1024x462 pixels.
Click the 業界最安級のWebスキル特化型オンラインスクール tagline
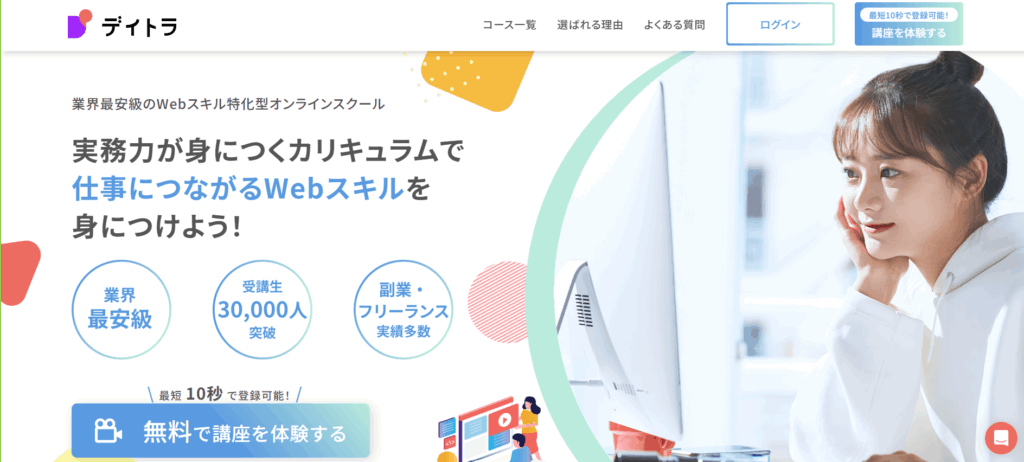tap(228, 104)
